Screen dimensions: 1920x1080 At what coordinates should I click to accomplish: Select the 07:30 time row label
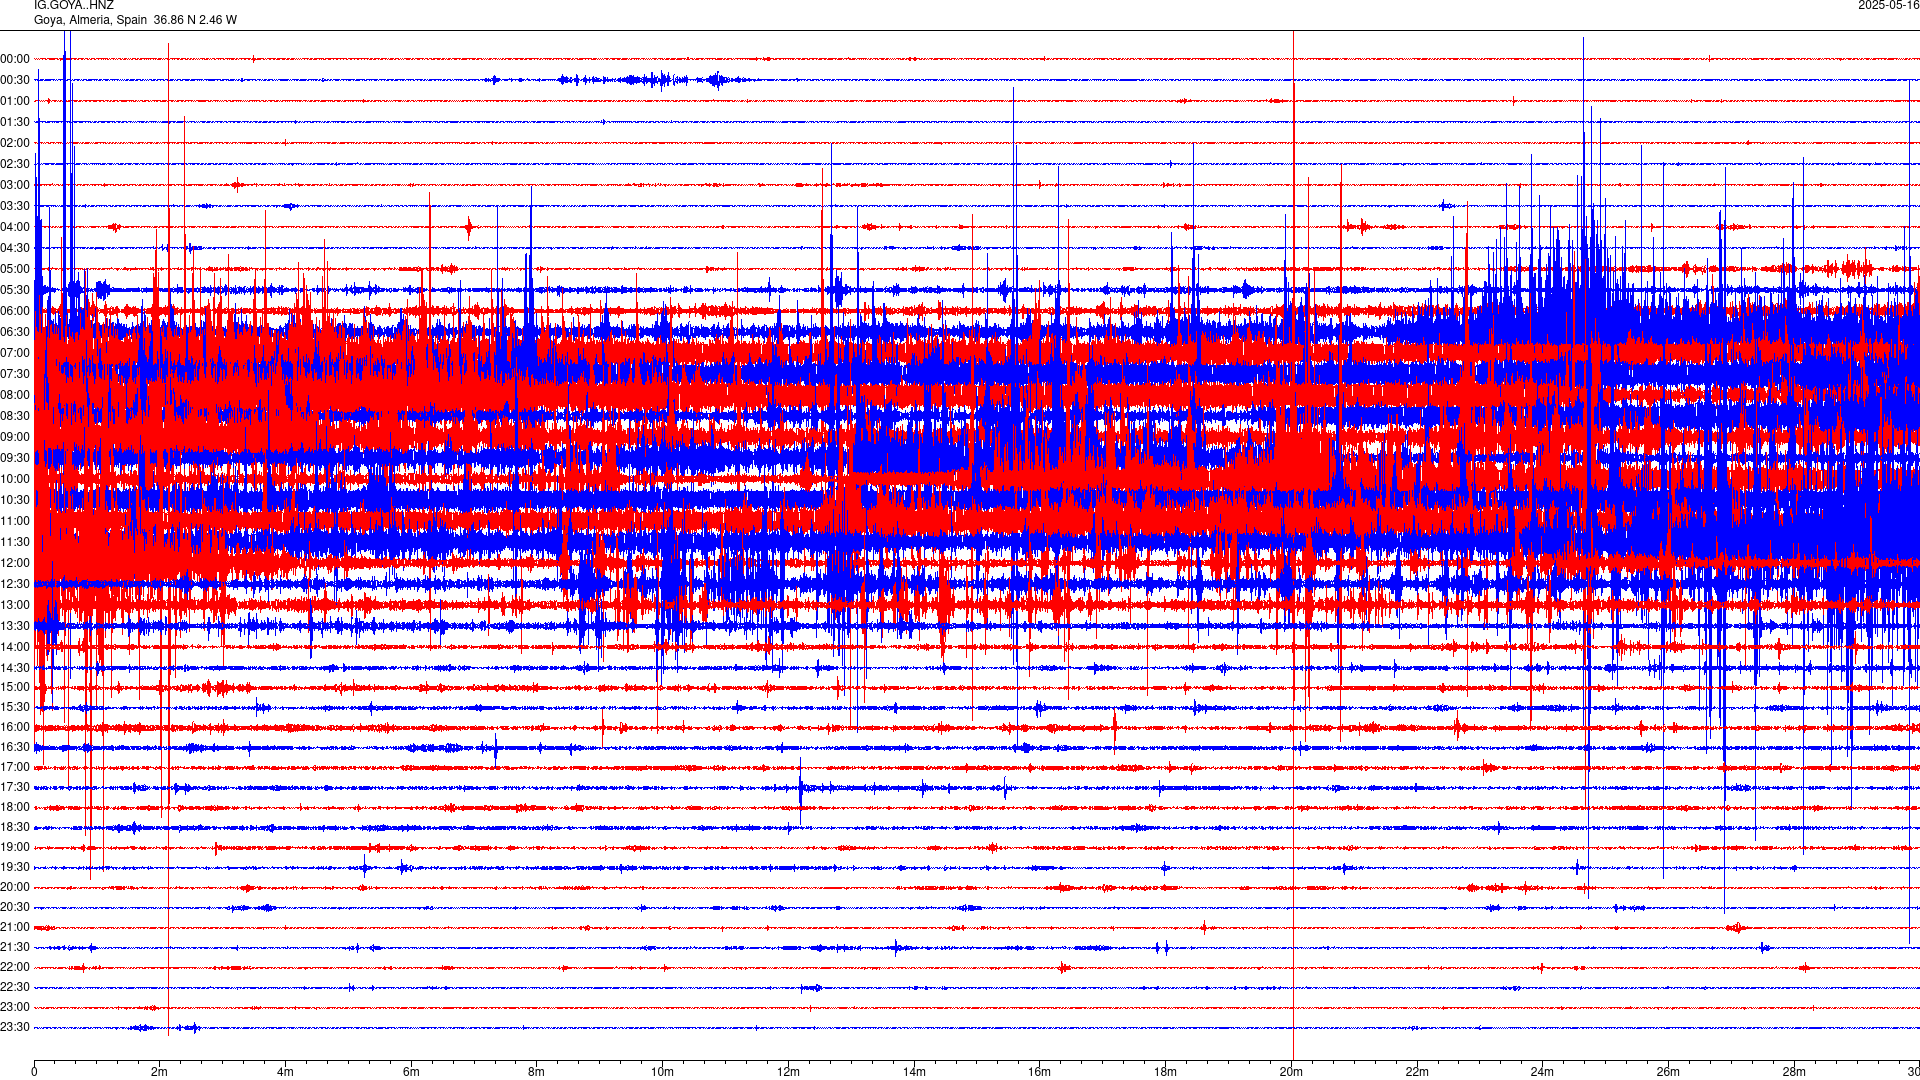coord(15,374)
